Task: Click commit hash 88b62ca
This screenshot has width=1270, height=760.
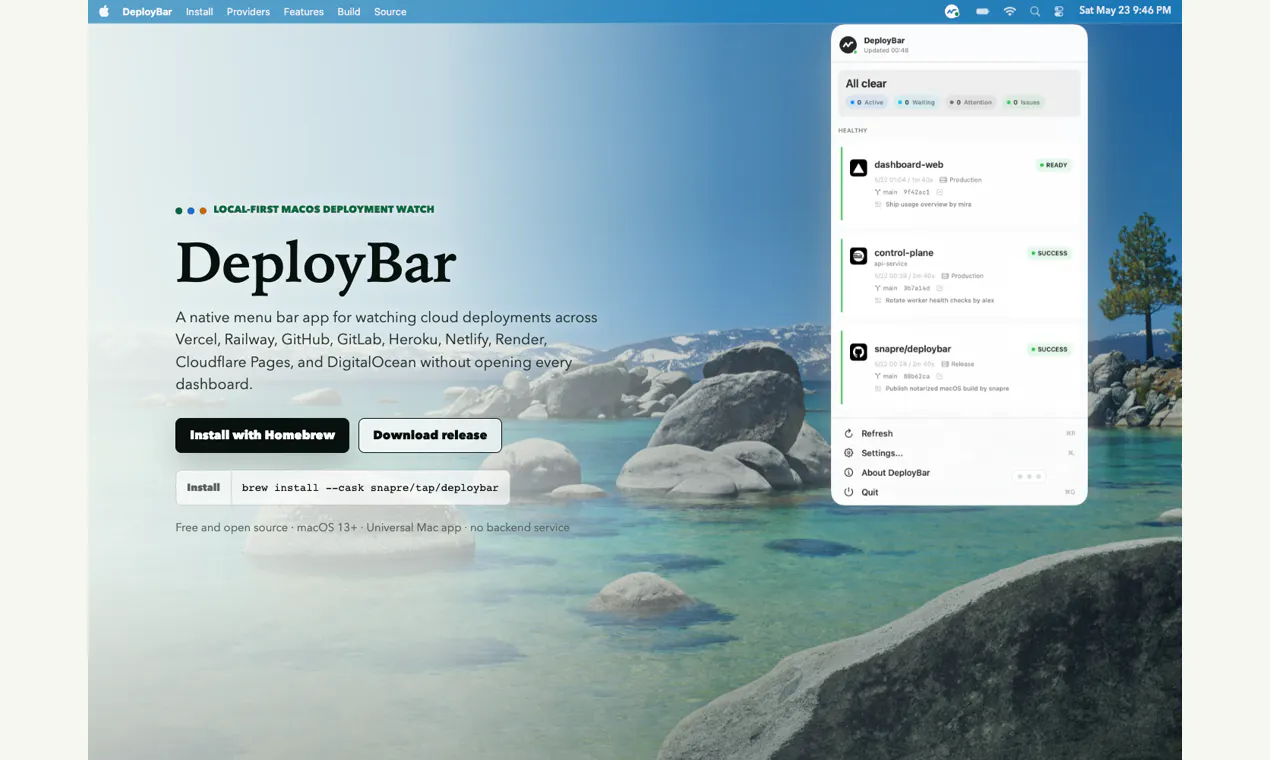Action: 916,376
